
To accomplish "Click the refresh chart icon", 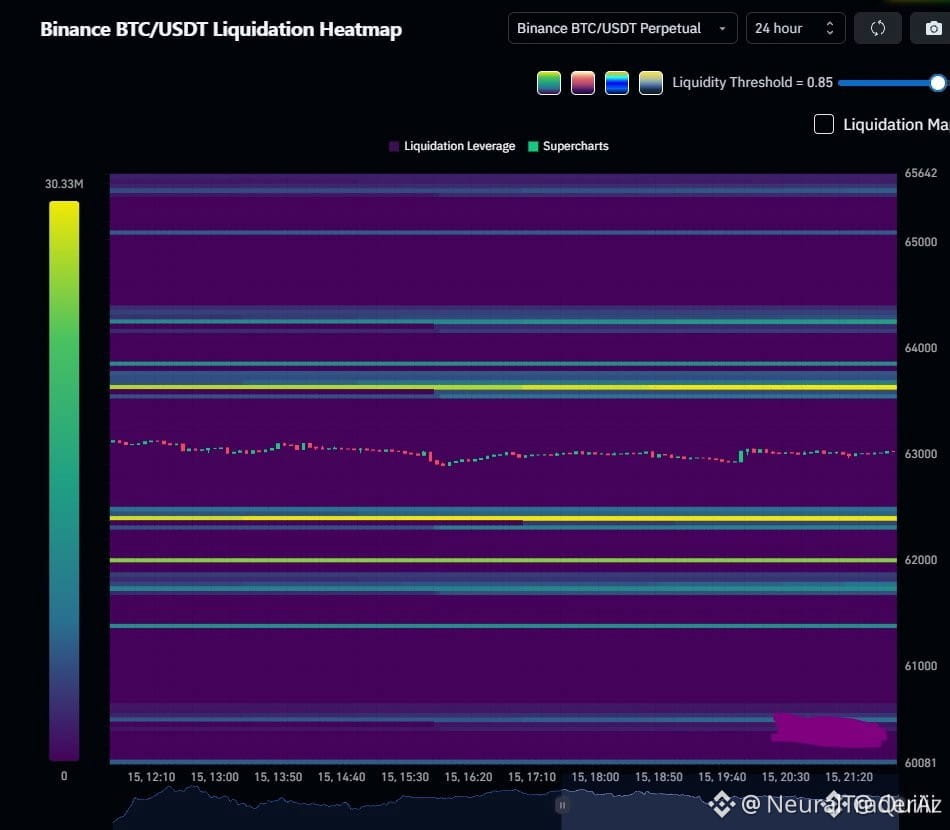I will (x=877, y=28).
